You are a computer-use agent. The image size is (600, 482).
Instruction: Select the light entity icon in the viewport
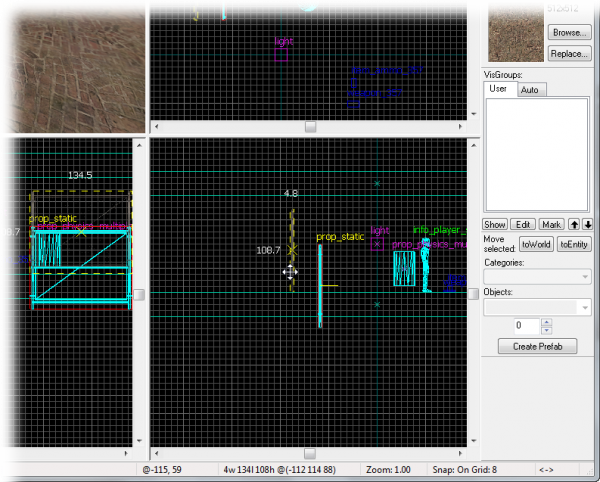click(x=377, y=243)
